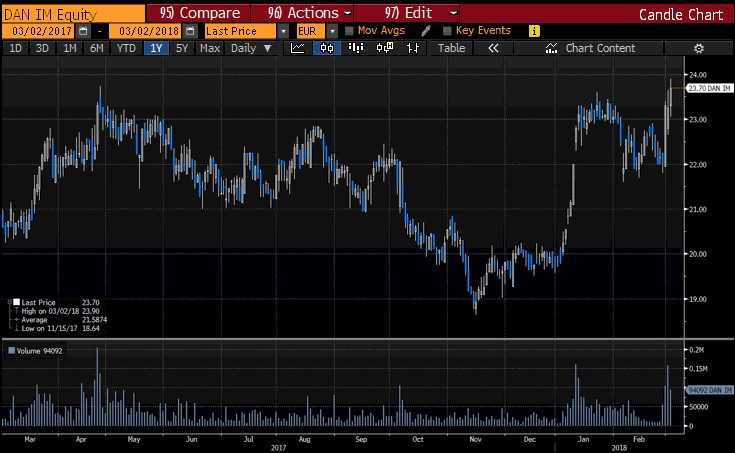This screenshot has width=735, height=453.
Task: Select the 6M range tab
Action: 97,48
